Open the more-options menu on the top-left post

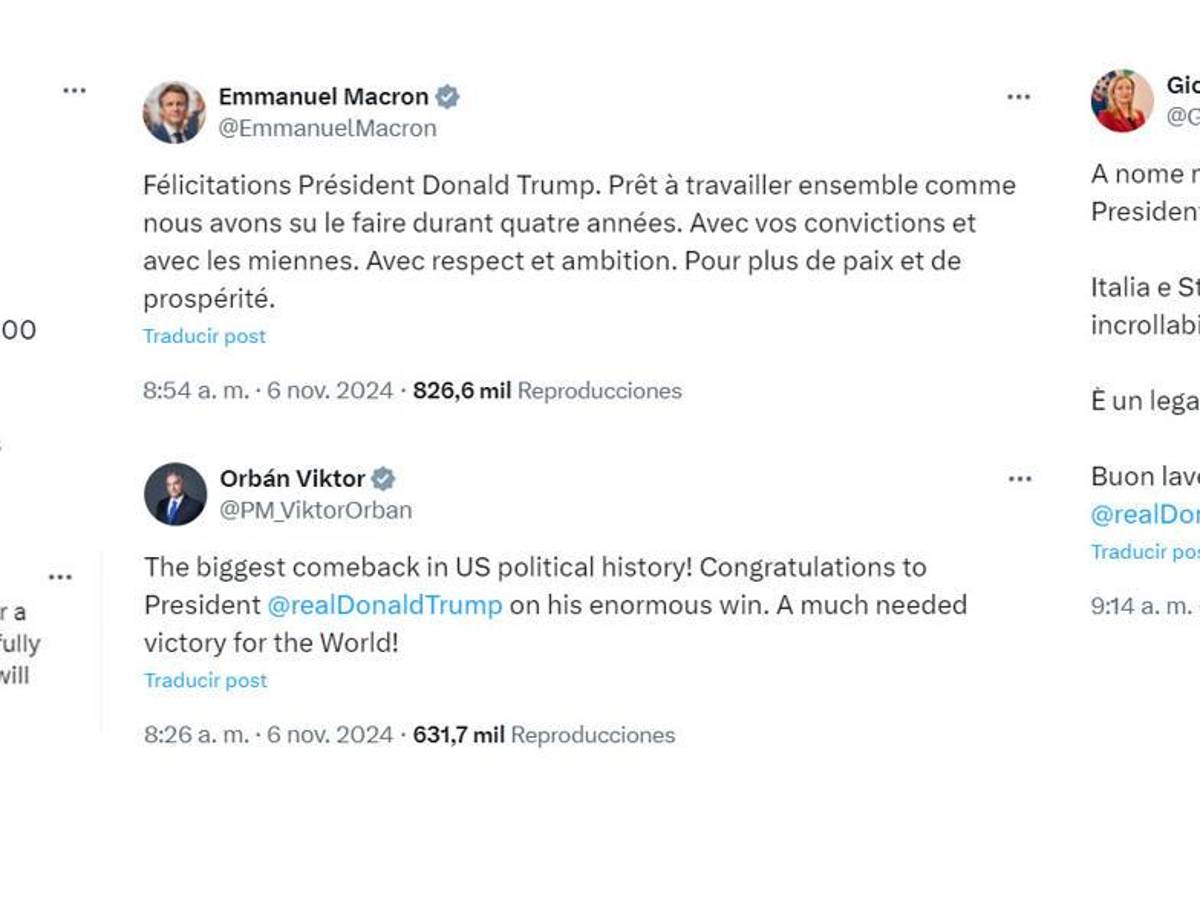click(x=75, y=90)
